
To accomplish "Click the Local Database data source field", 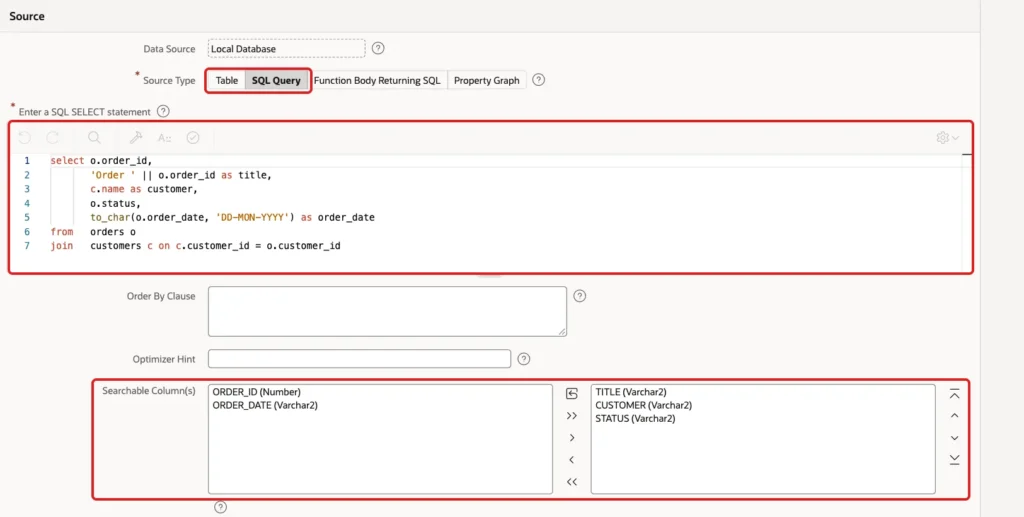I will (x=287, y=49).
